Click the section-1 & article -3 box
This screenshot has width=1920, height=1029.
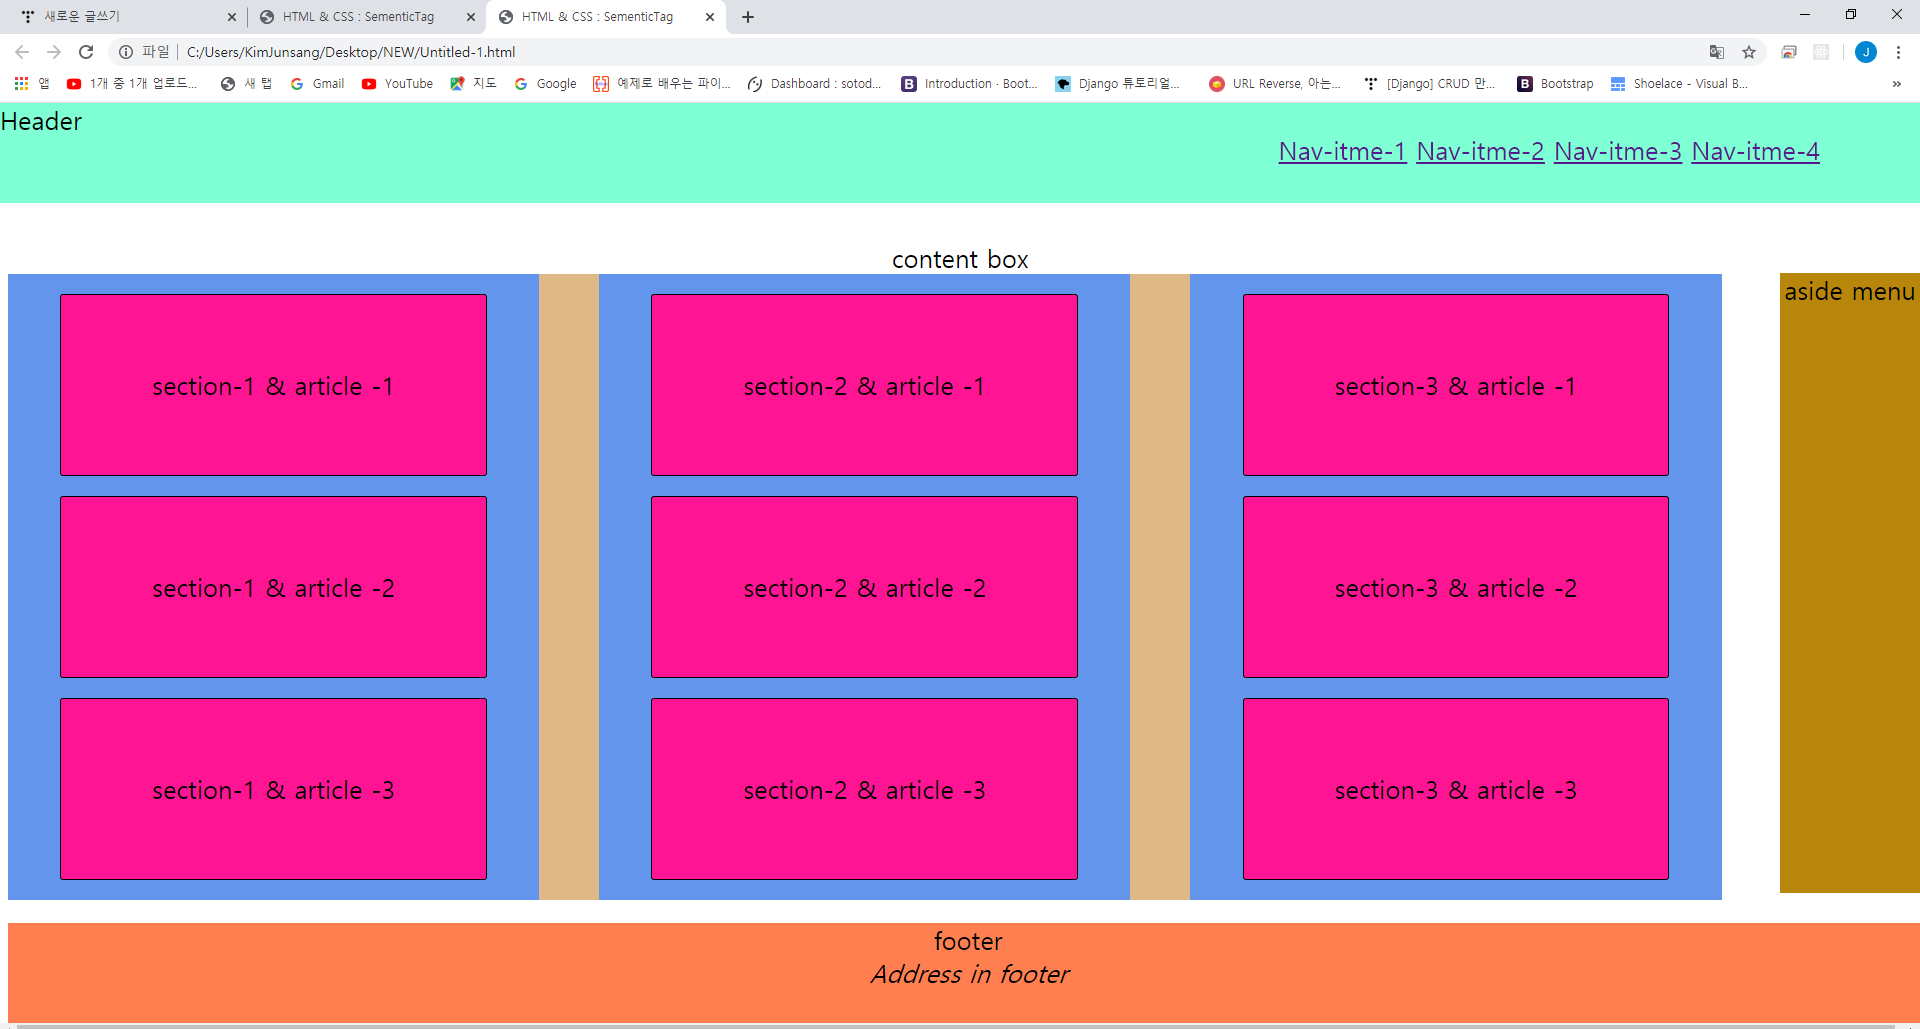coord(273,789)
